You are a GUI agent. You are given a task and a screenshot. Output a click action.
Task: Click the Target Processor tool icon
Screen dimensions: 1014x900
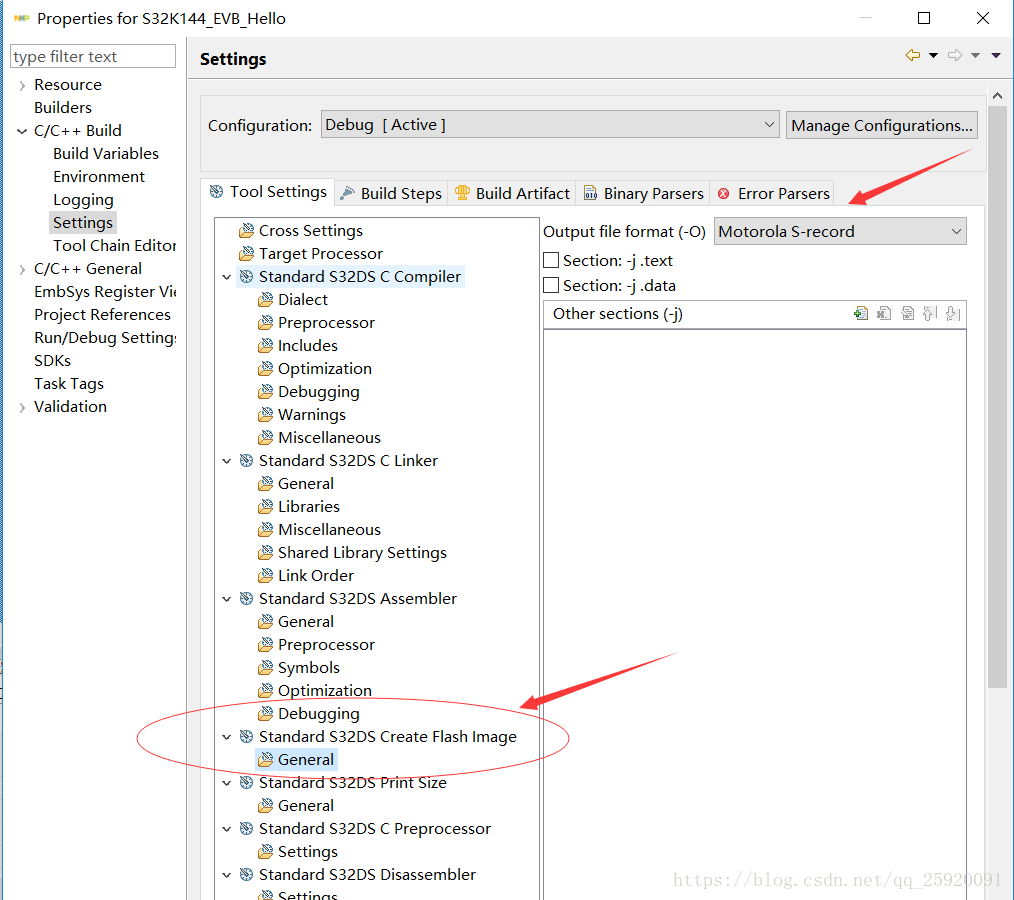click(x=246, y=253)
